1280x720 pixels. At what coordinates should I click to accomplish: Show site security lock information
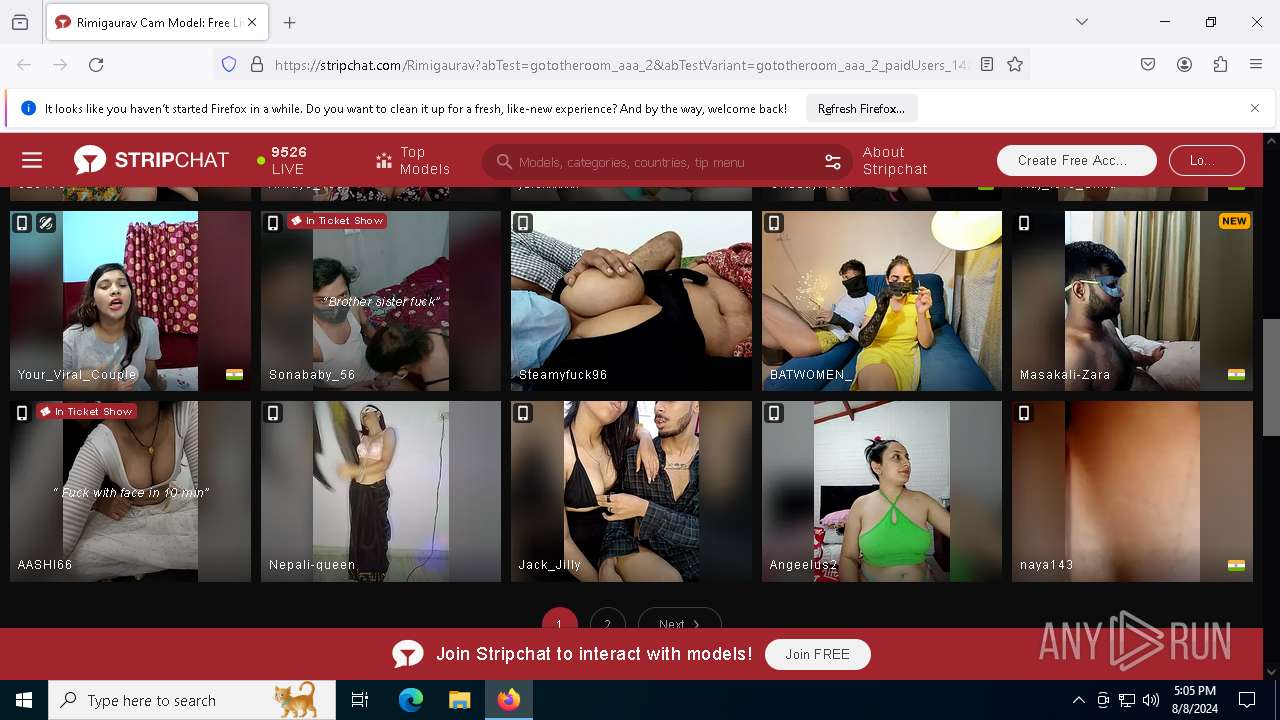[x=257, y=64]
